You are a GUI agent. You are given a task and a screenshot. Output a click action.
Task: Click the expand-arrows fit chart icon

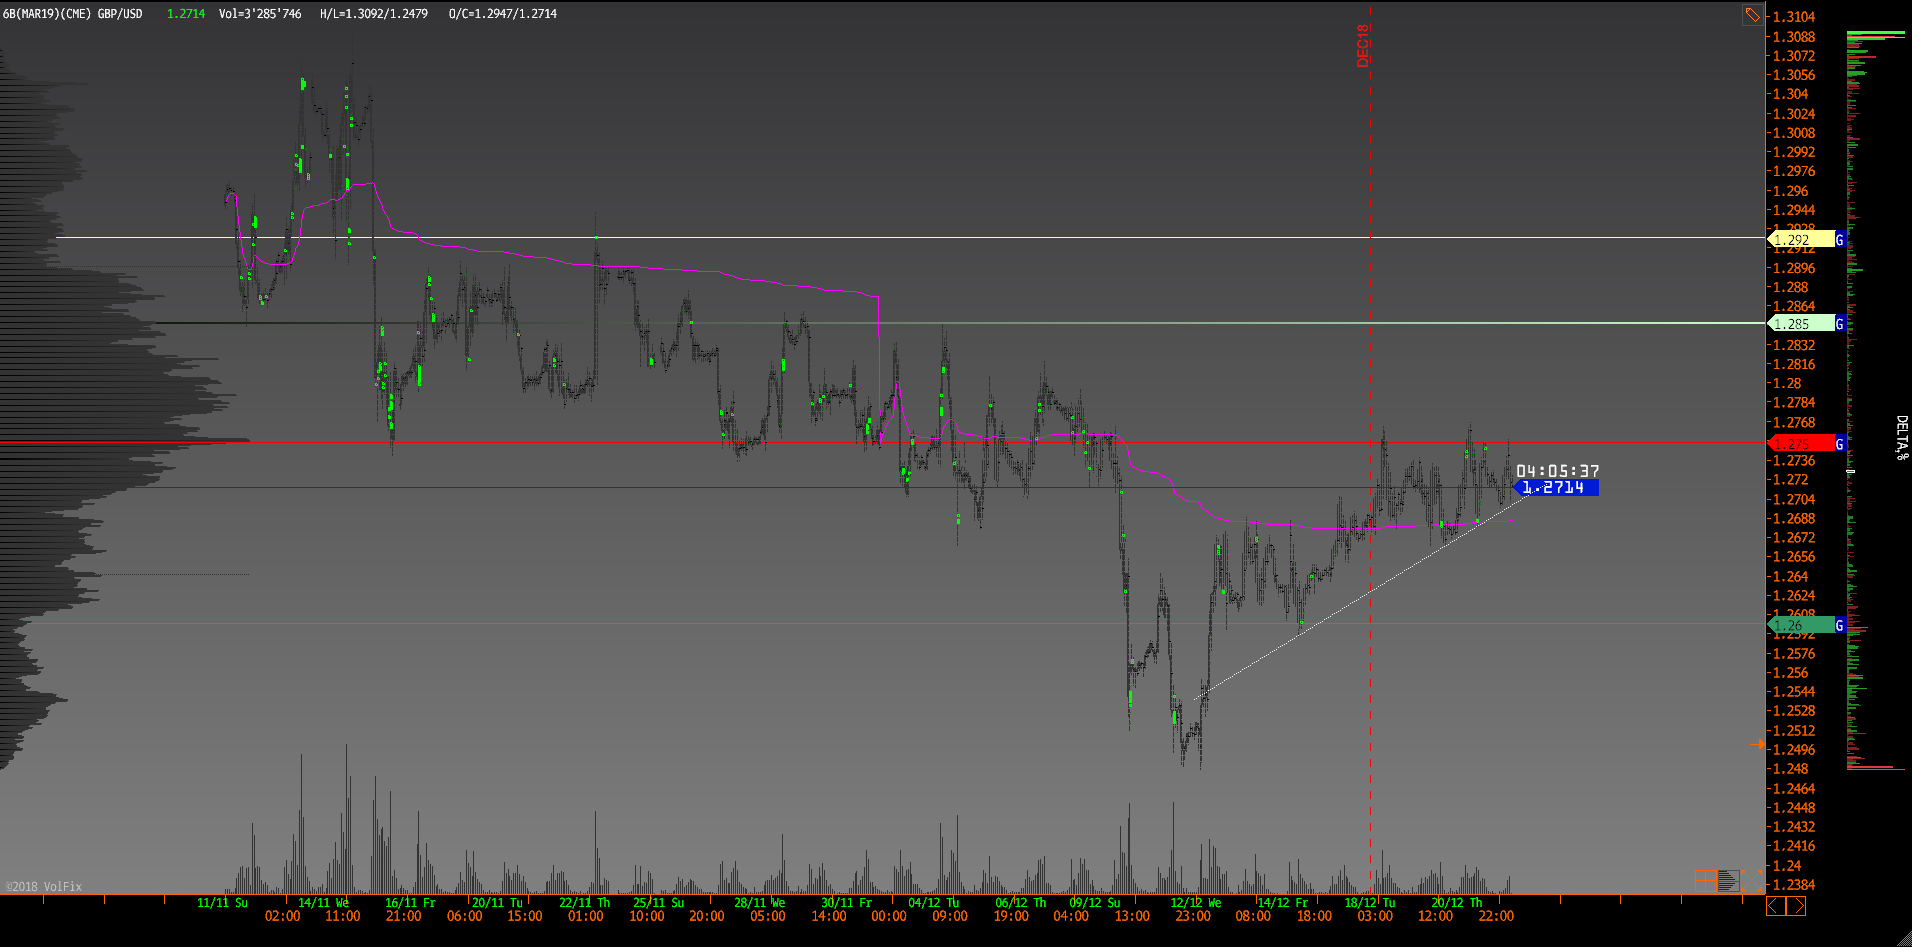click(x=1751, y=881)
